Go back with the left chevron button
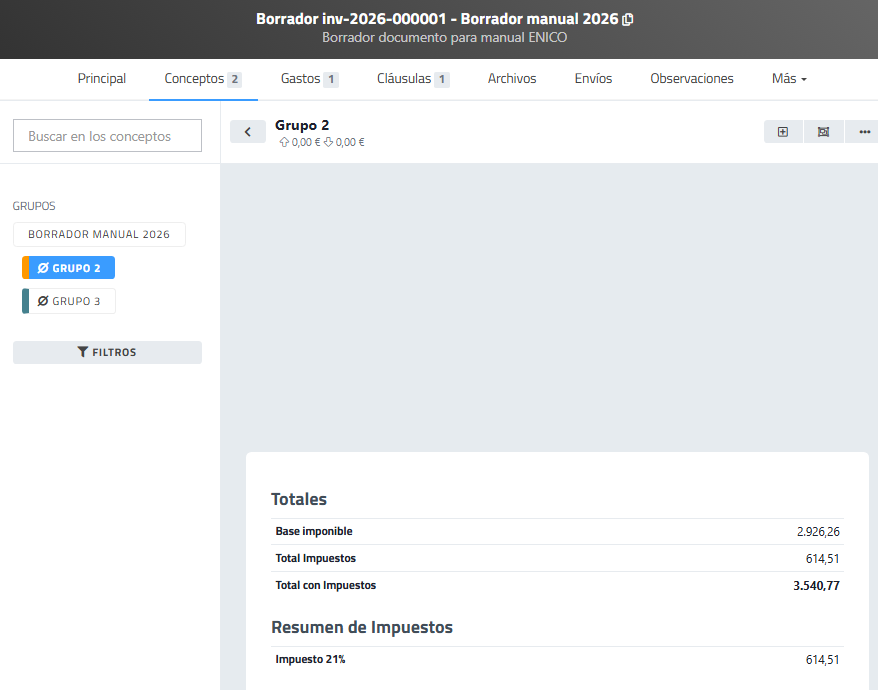Viewport: 878px width, 690px height. 247,132
